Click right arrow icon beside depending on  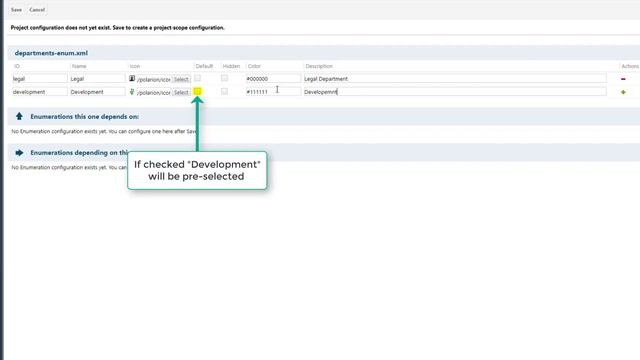19,153
